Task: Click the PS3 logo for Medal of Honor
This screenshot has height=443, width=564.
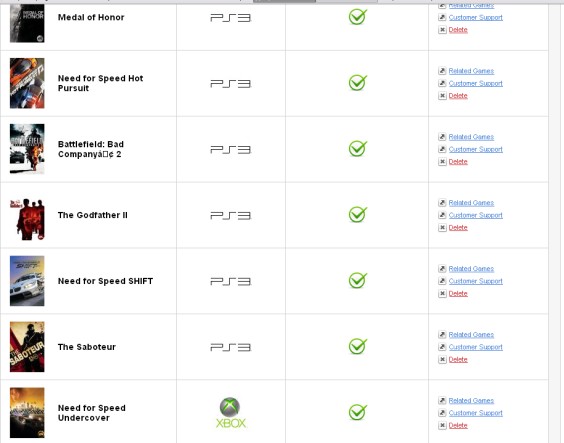Action: point(231,18)
